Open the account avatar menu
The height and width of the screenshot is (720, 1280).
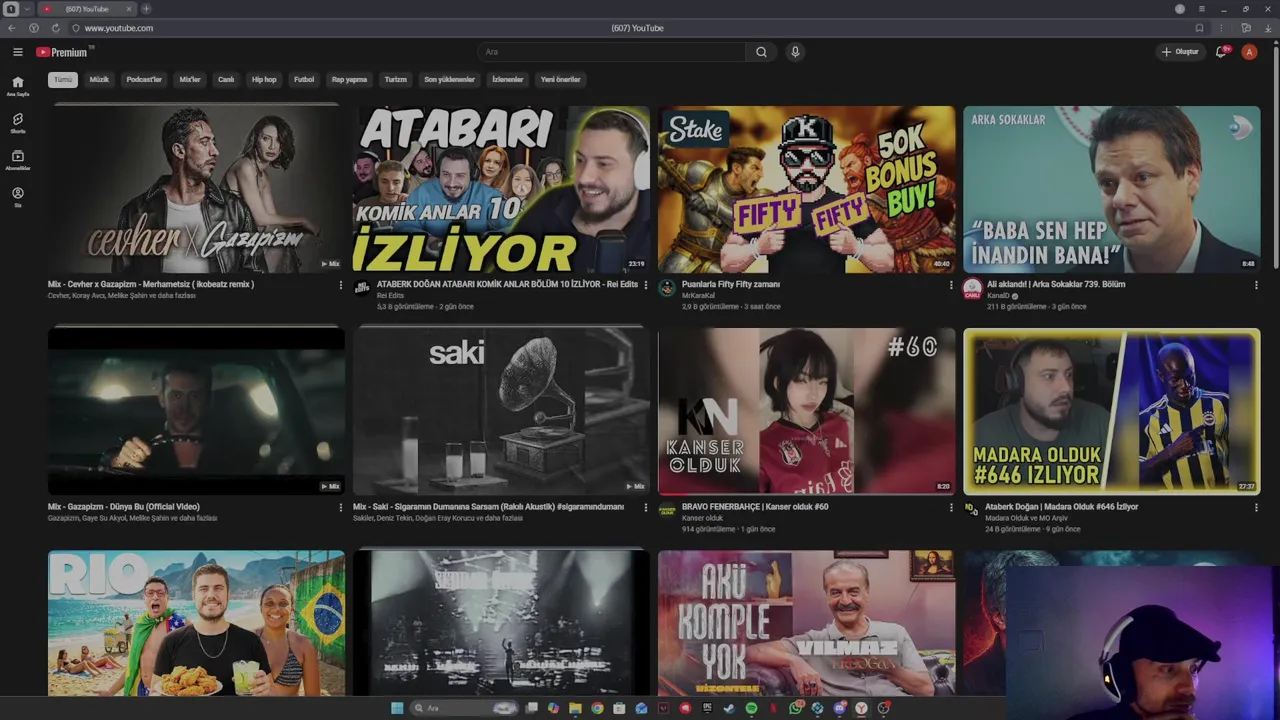1249,52
